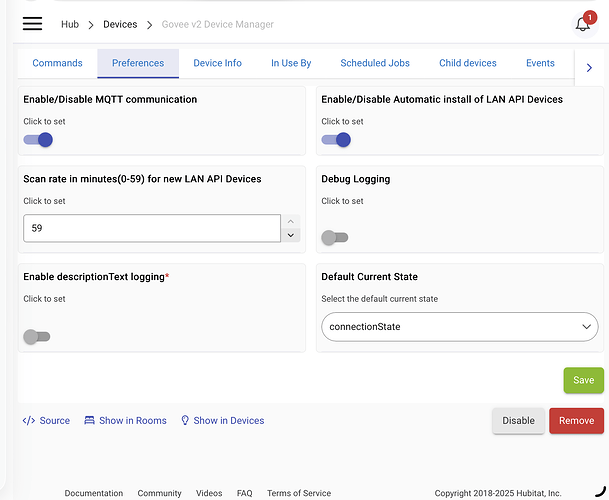This screenshot has width=609, height=500.
Task: Decrease scan rate with down arrow
Action: coord(291,235)
